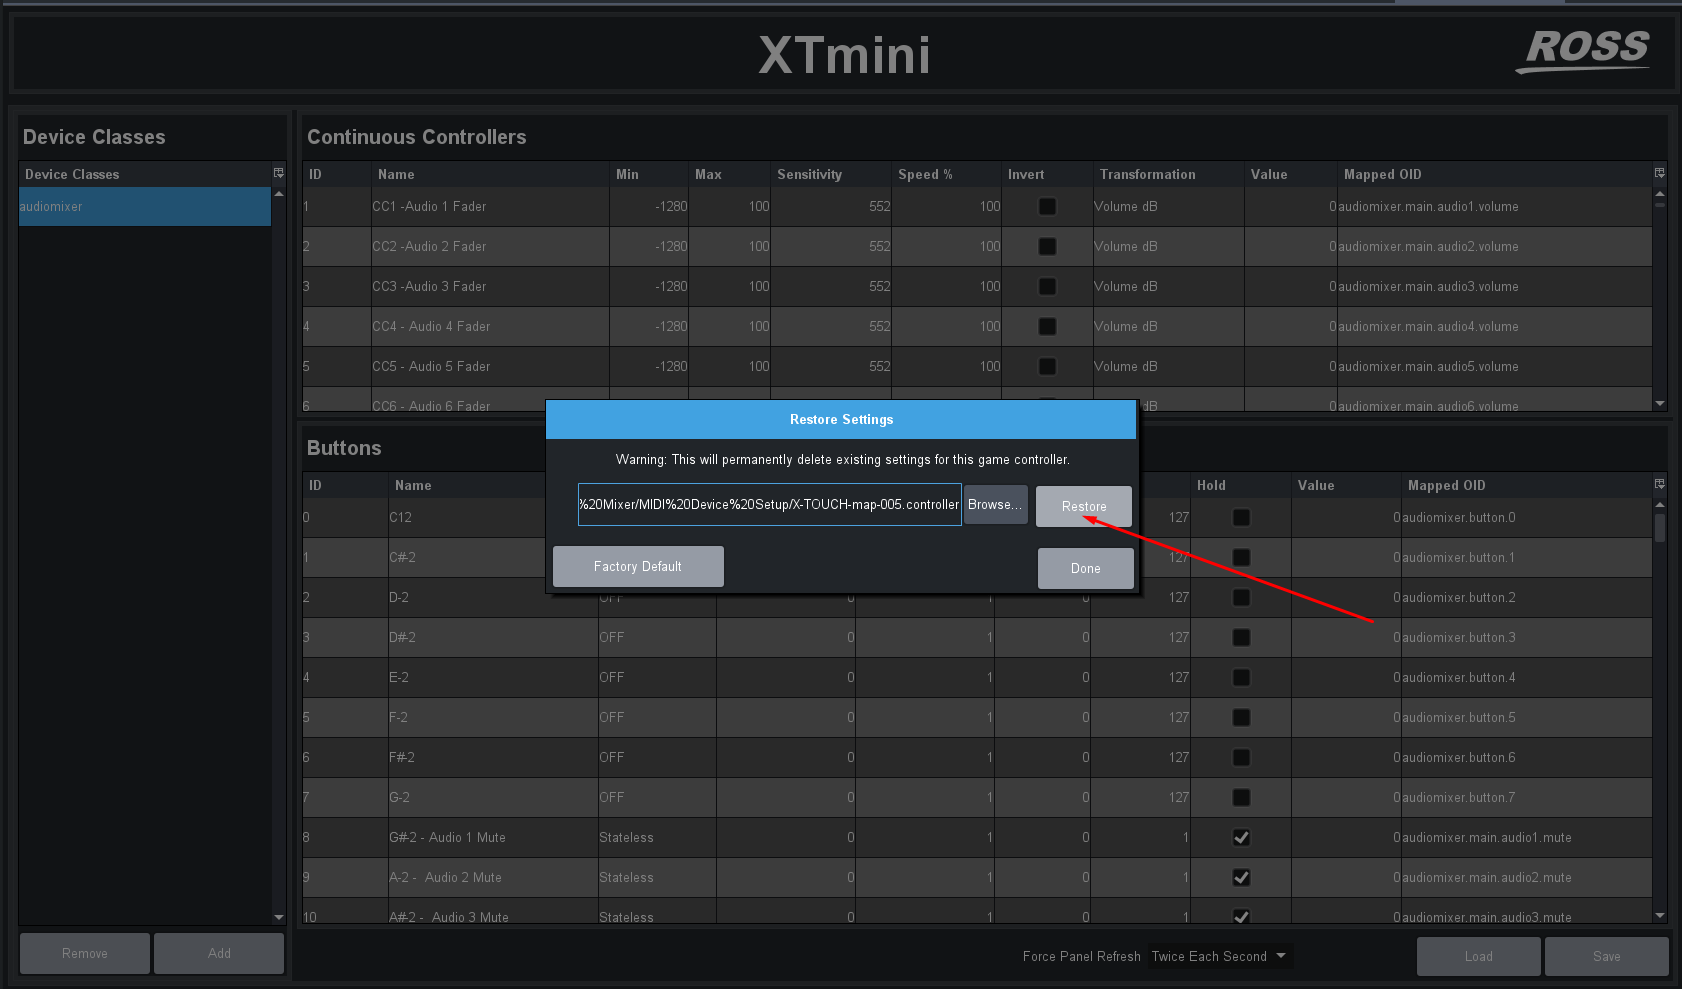Select 'G#2 - Audio 1 Mute' name cell
1682x989 pixels.
491,837
